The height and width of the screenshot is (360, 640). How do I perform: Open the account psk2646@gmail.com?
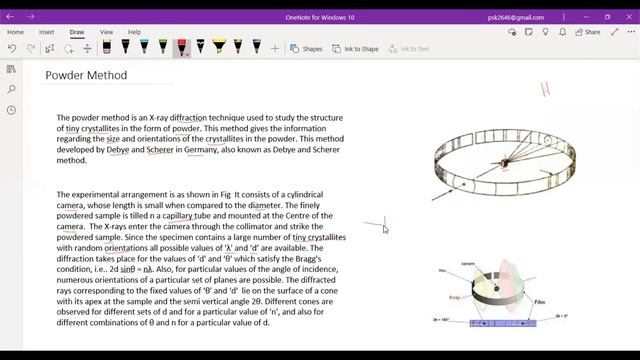pyautogui.click(x=516, y=17)
